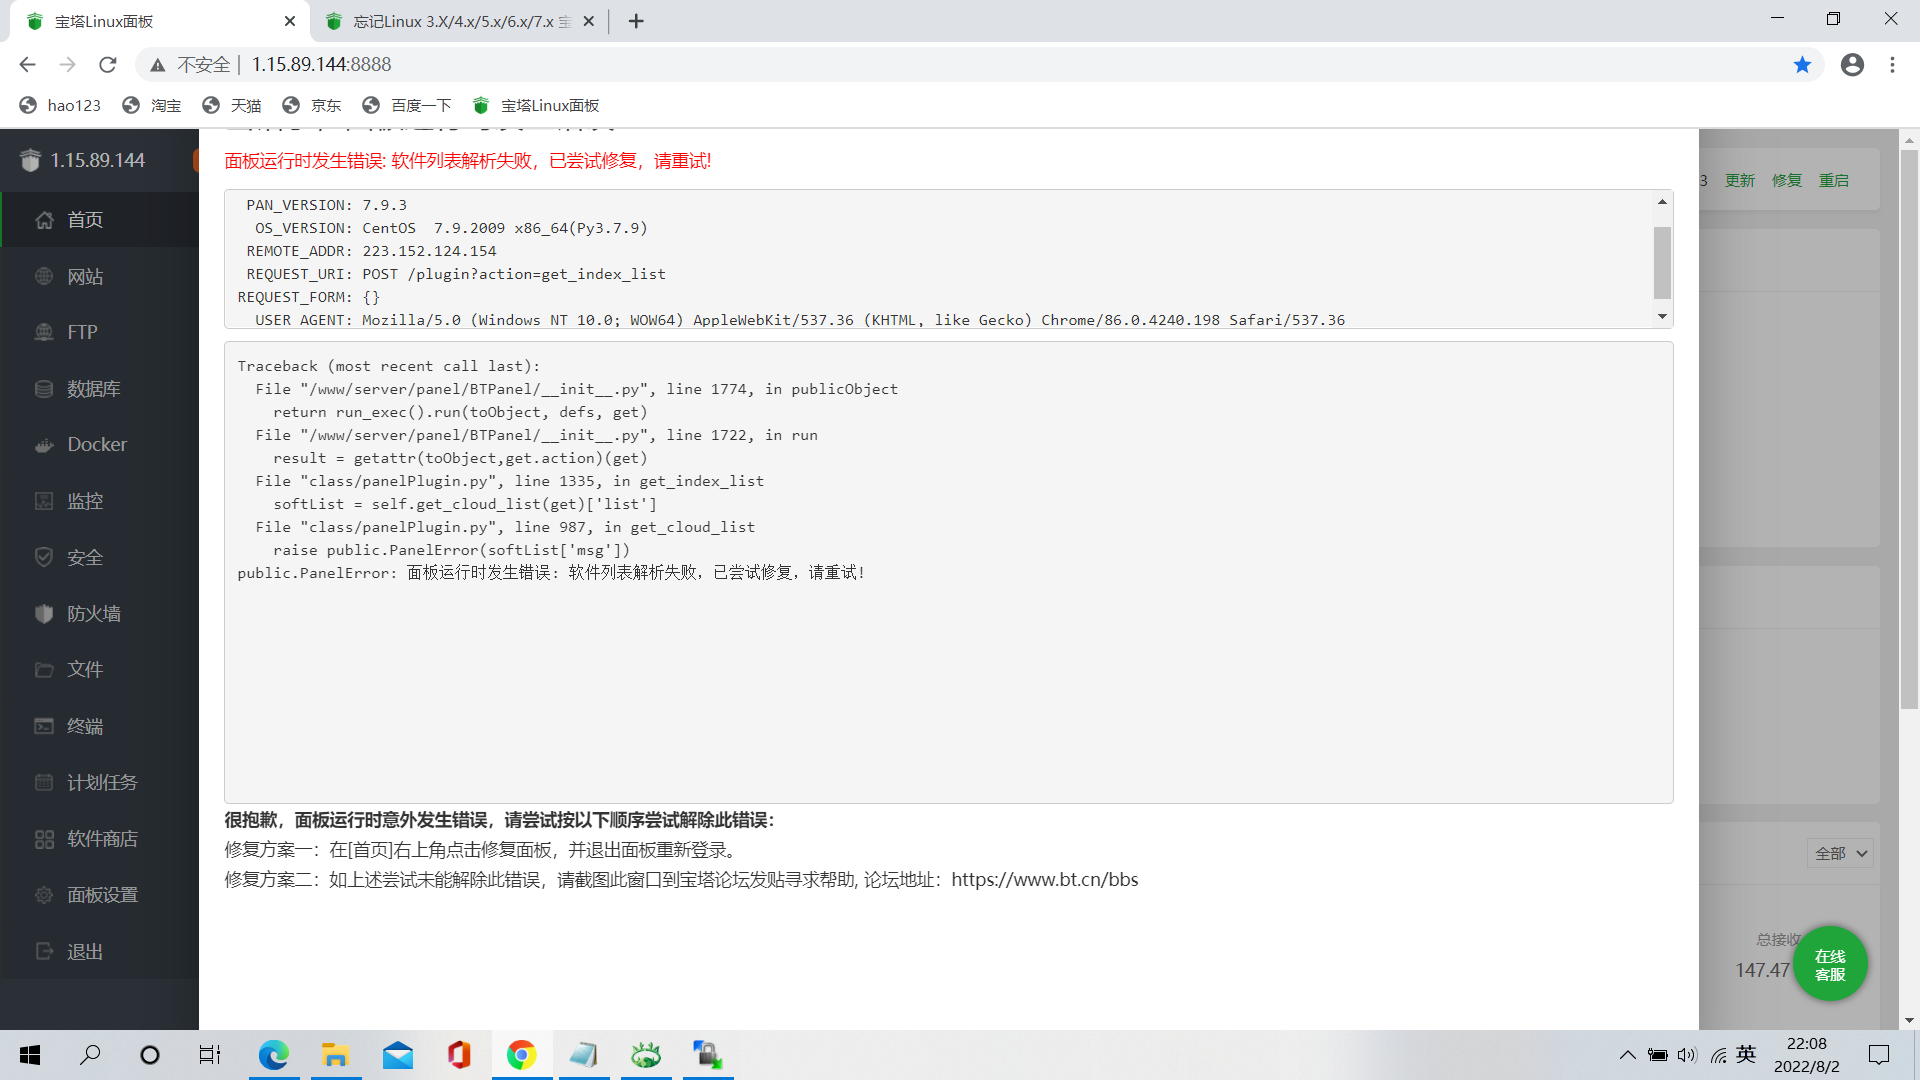Click the 重启 restart link
This screenshot has height=1080, width=1920.
pyautogui.click(x=1834, y=180)
